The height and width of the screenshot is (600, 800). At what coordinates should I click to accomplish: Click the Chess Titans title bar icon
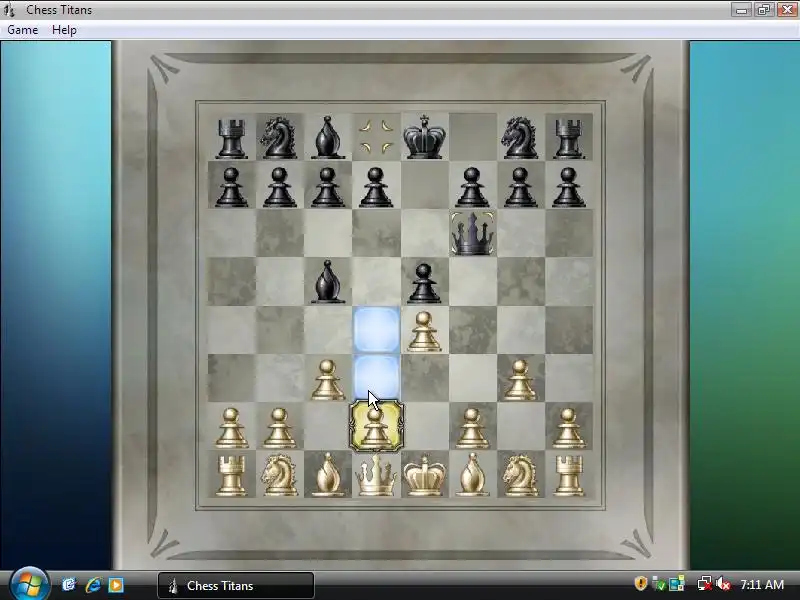pos(10,10)
